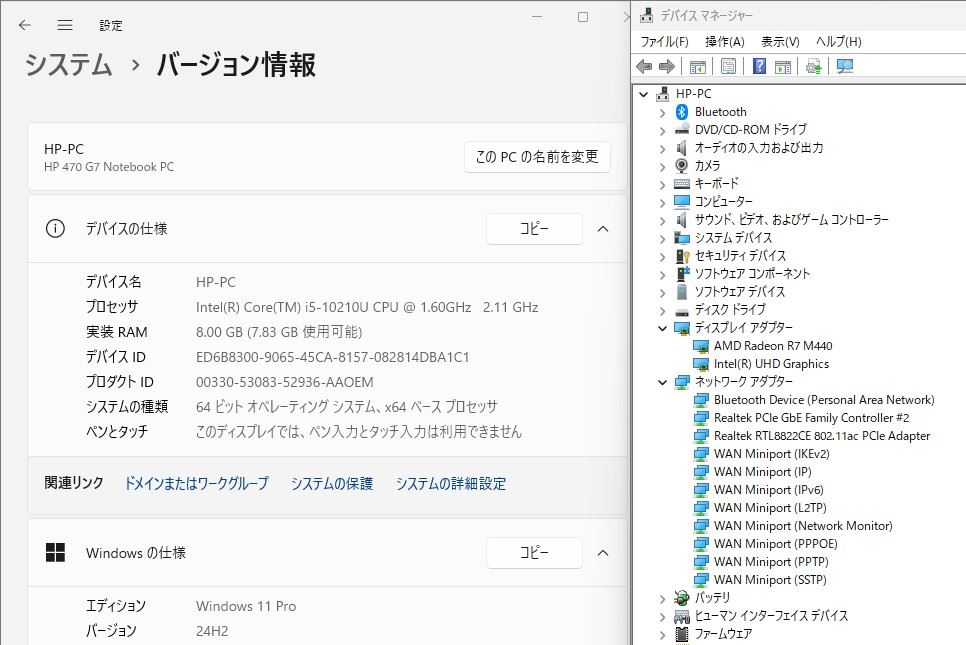Click コピー button for Windows の仕様
Screen dimensions: 966x645
[534, 553]
